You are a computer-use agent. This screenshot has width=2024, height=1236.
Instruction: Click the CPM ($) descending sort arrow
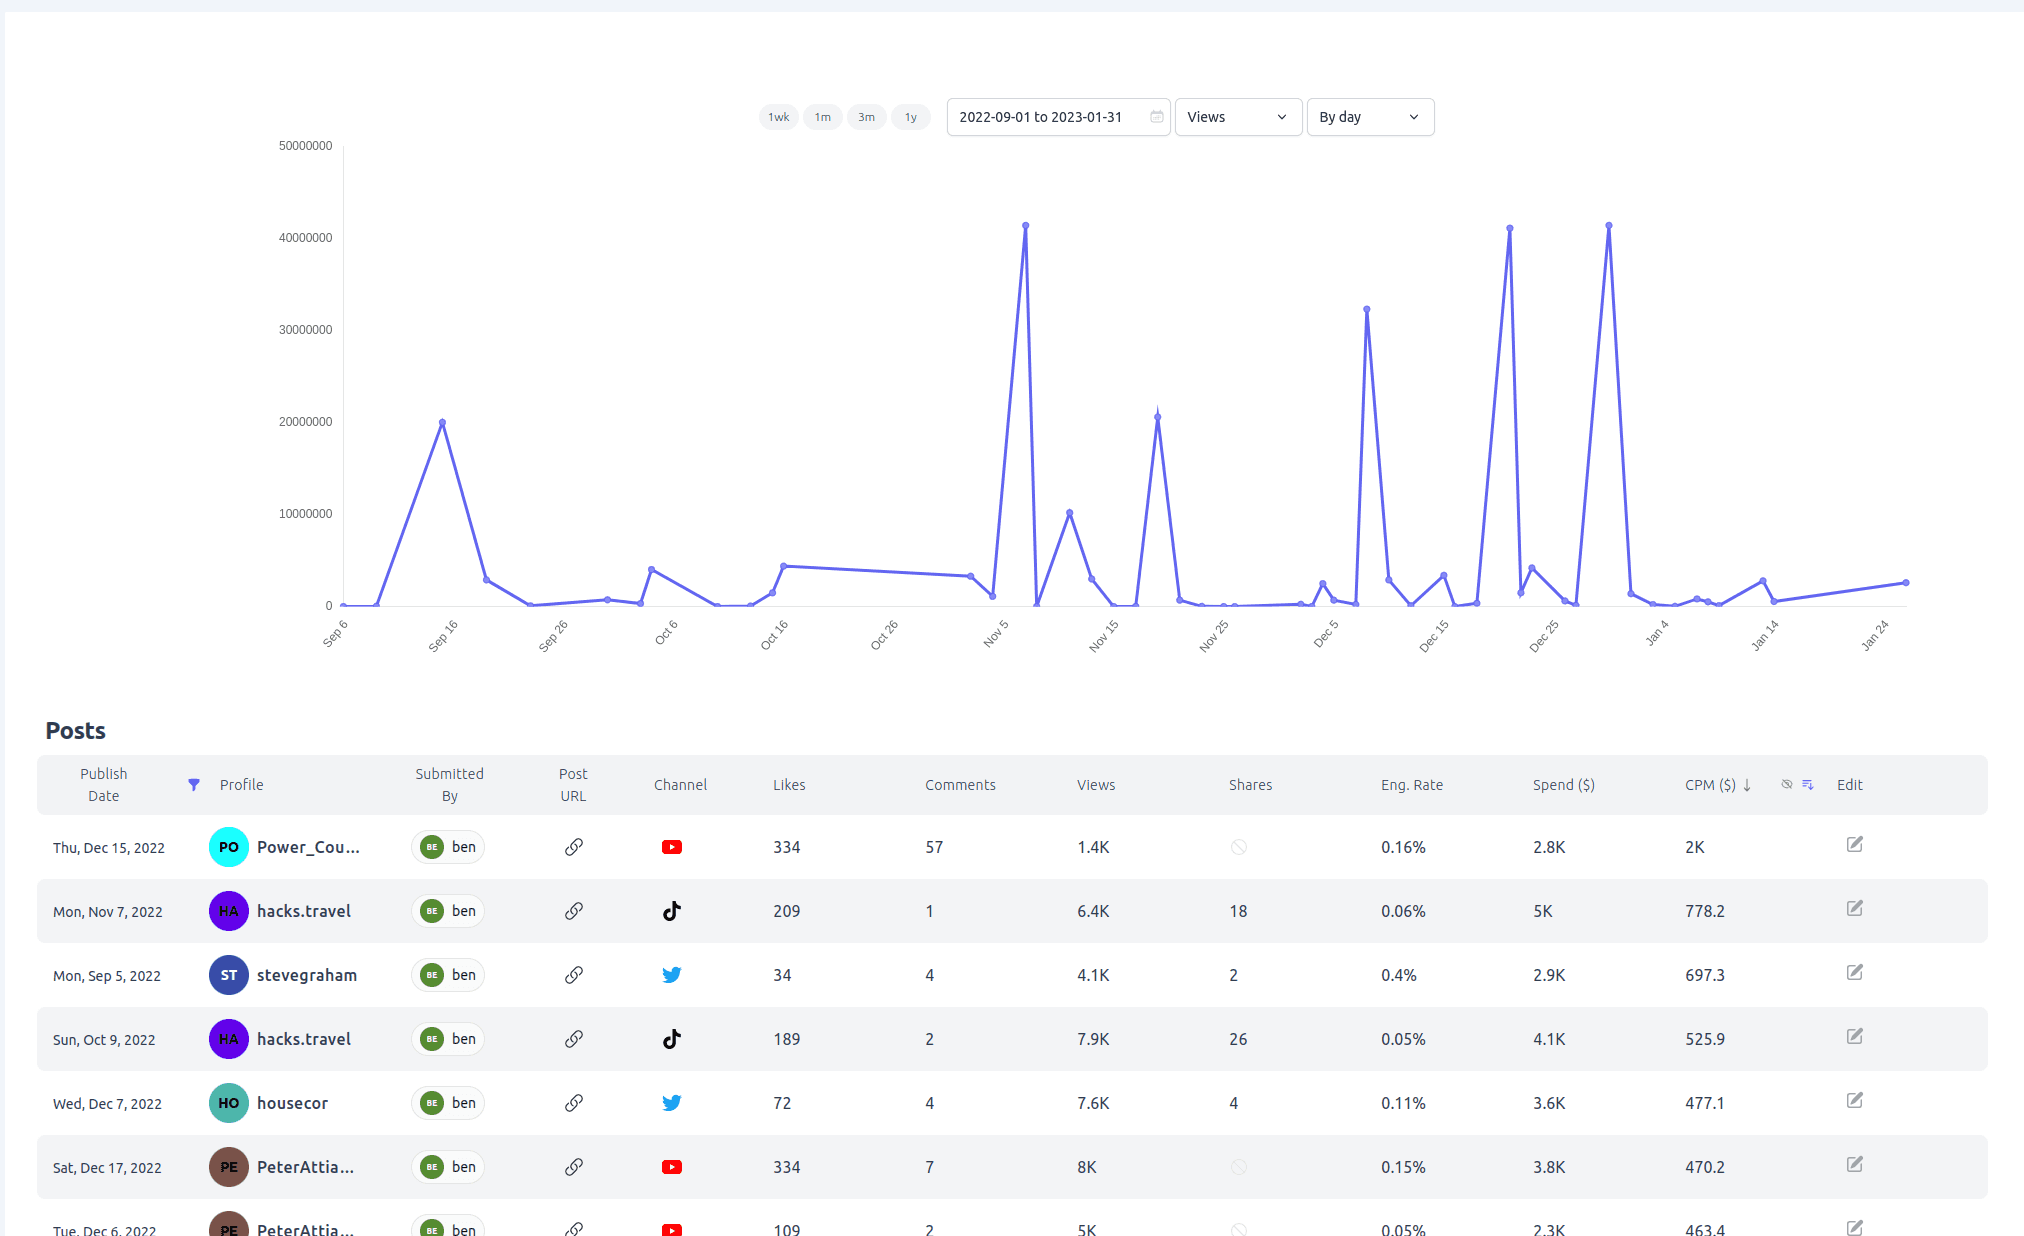[x=1747, y=785]
